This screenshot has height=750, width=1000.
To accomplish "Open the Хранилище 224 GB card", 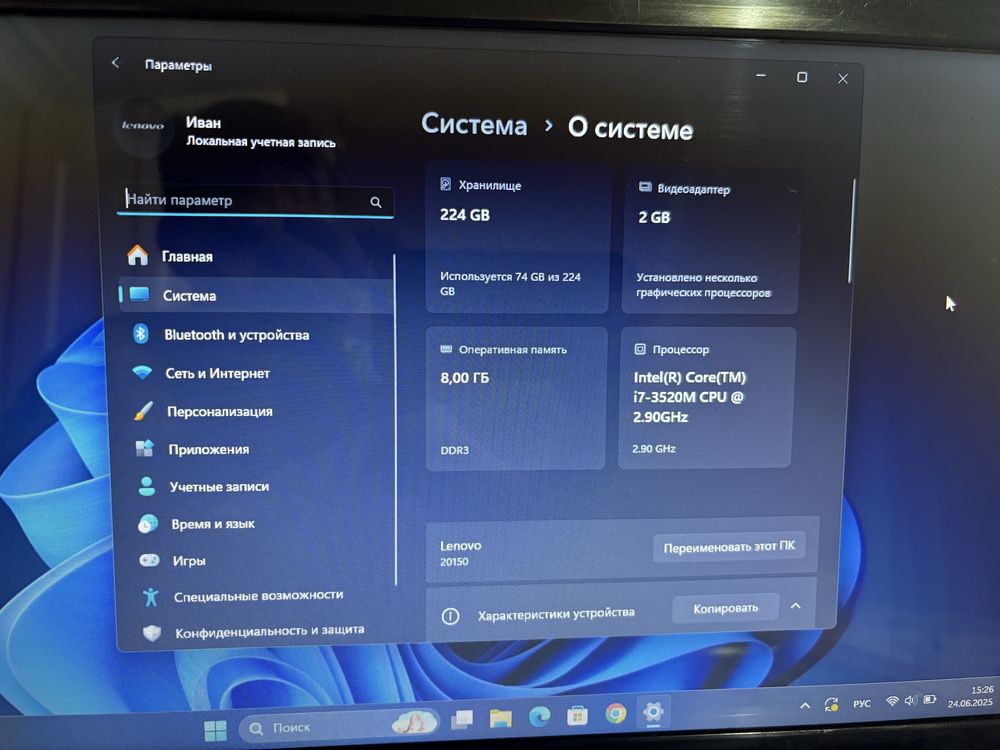I will (517, 239).
